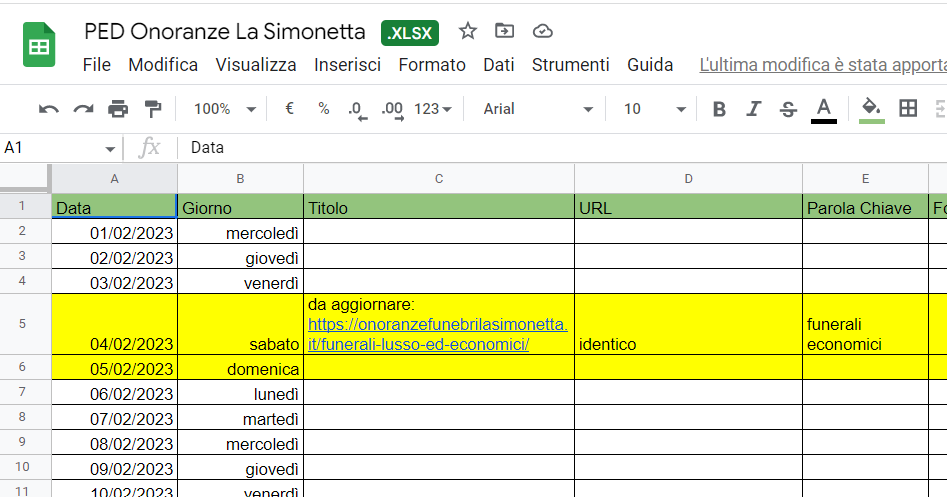Click into the formula bar showing Data
Image resolution: width=947 pixels, height=497 pixels.
click(562, 147)
